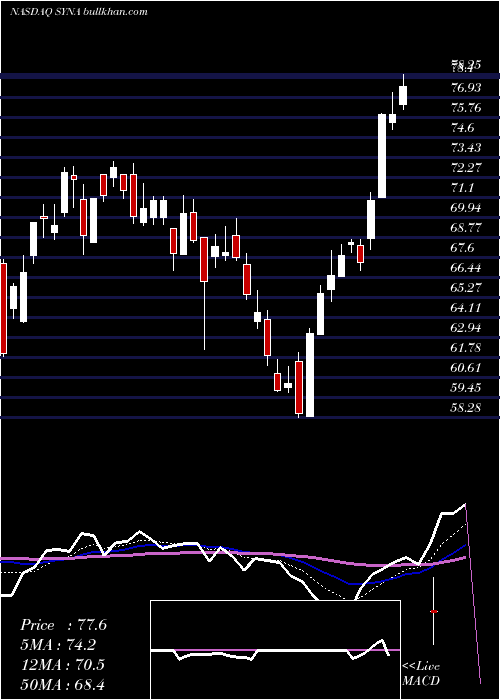Click the 71.1 price axis label
The image size is (500, 700).
pos(462,188)
